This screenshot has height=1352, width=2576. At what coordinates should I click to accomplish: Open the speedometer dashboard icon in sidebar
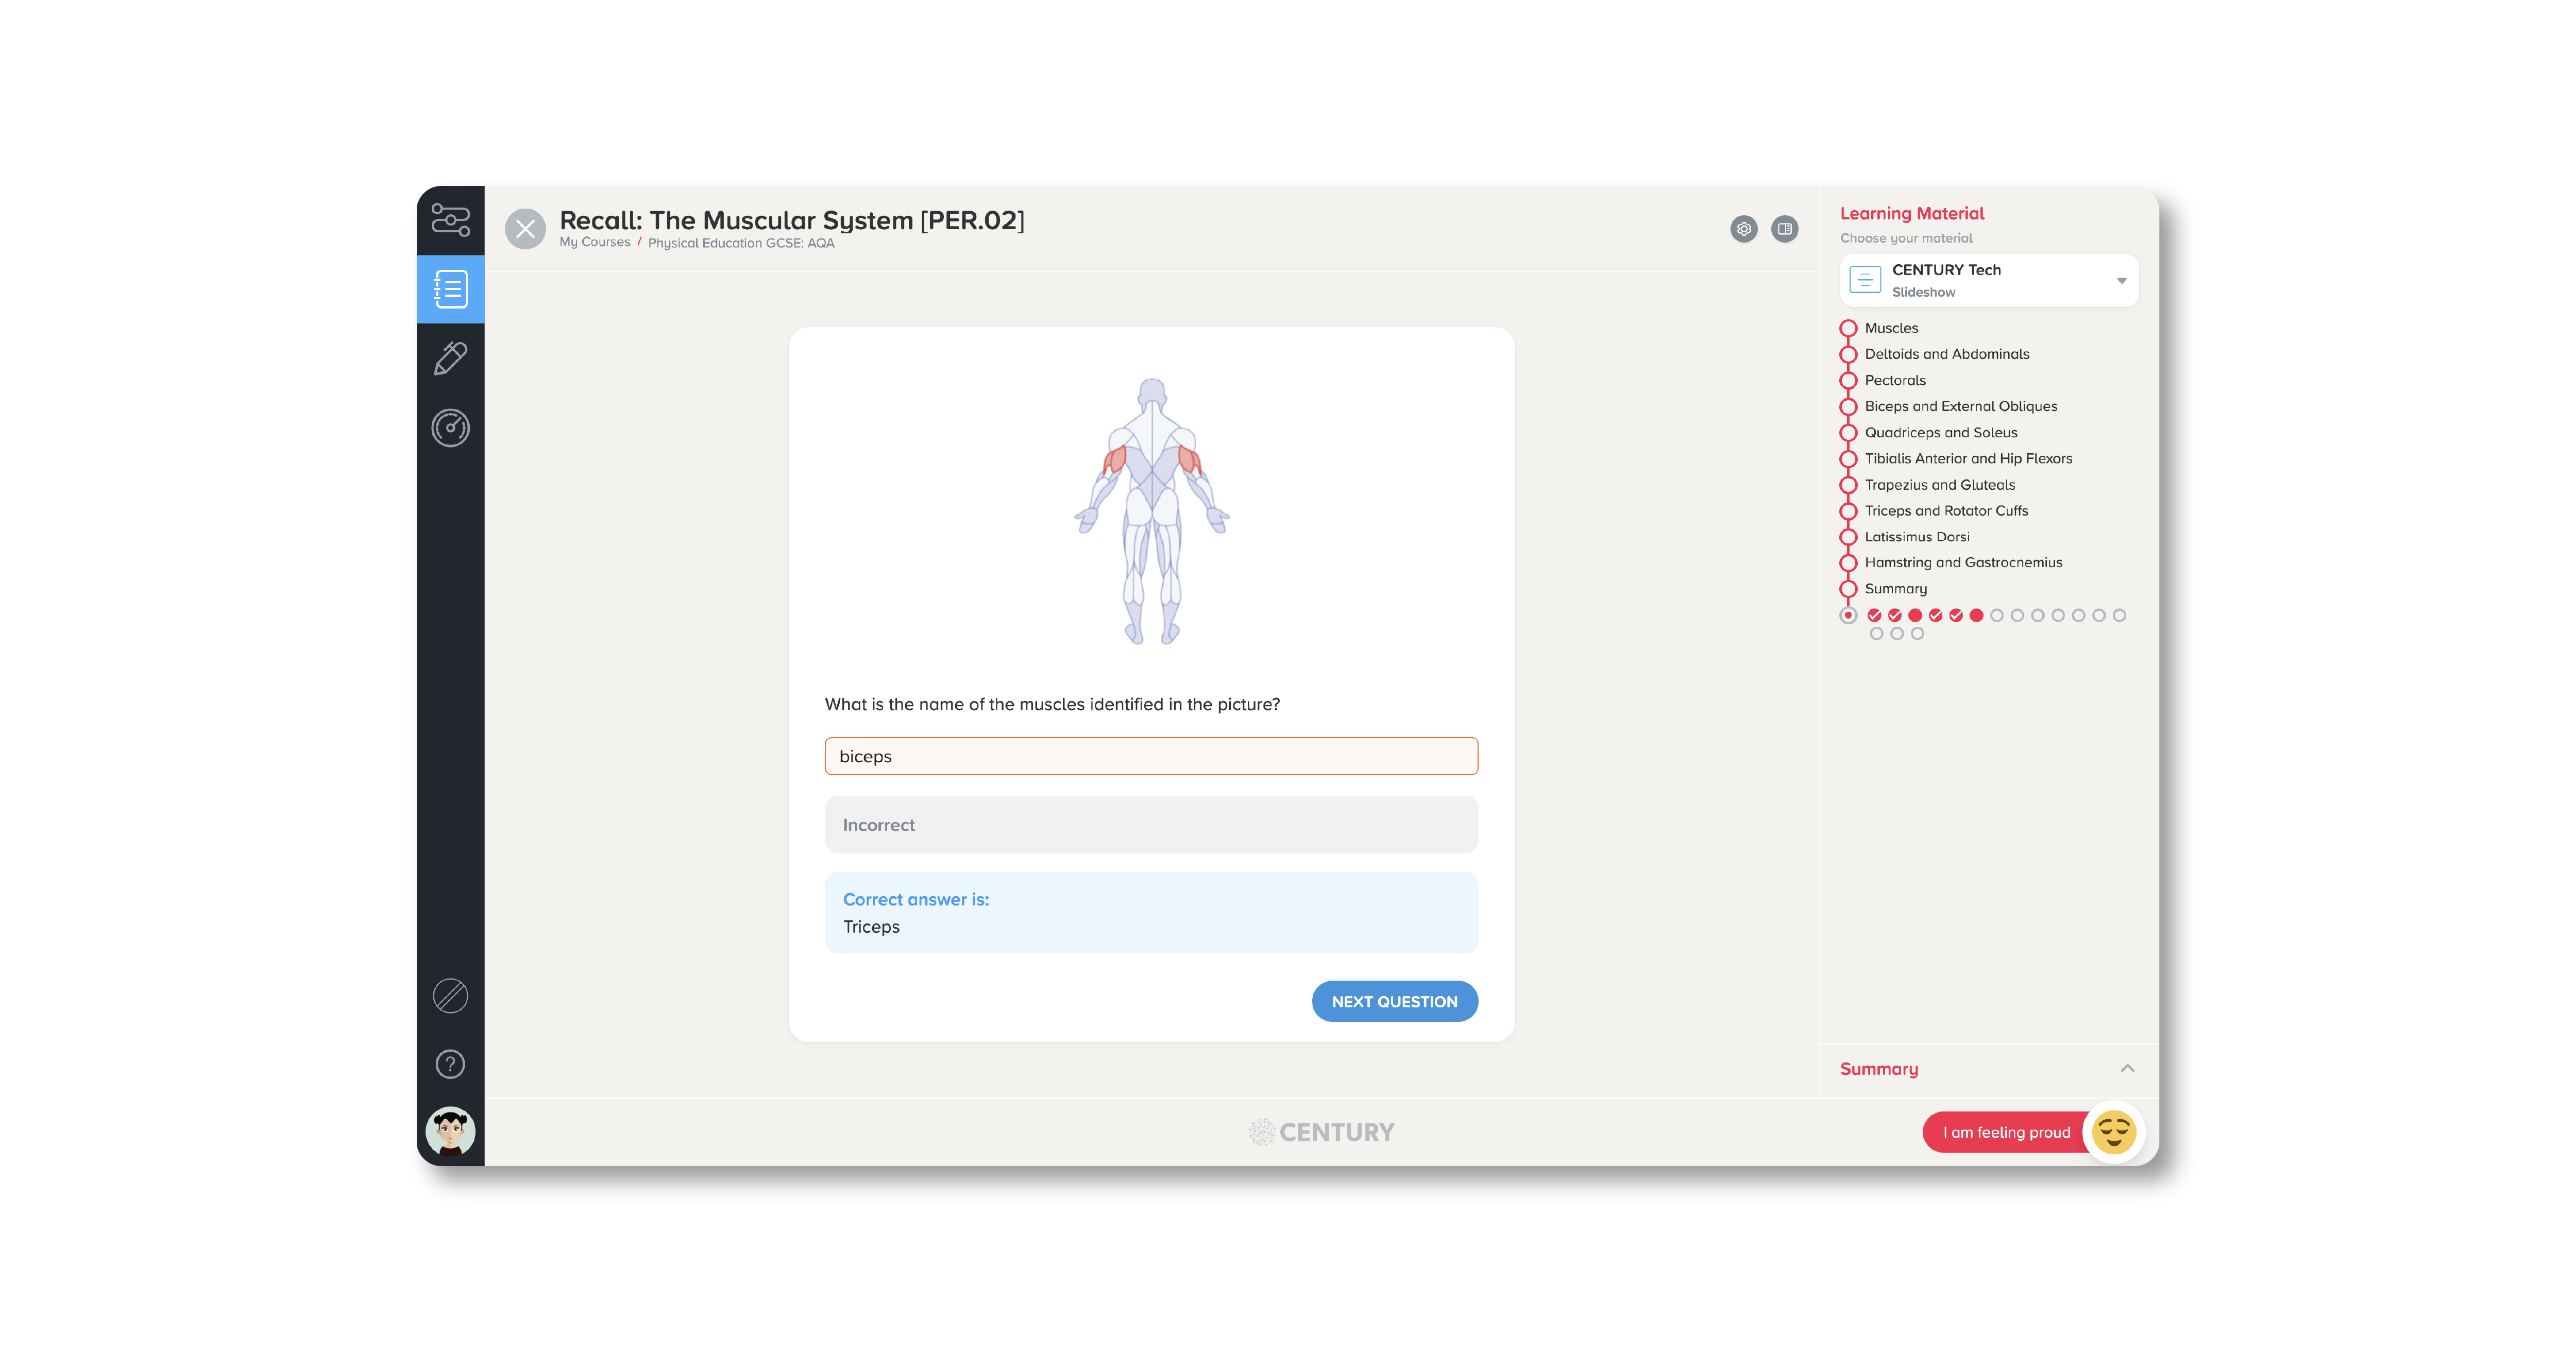coord(450,428)
